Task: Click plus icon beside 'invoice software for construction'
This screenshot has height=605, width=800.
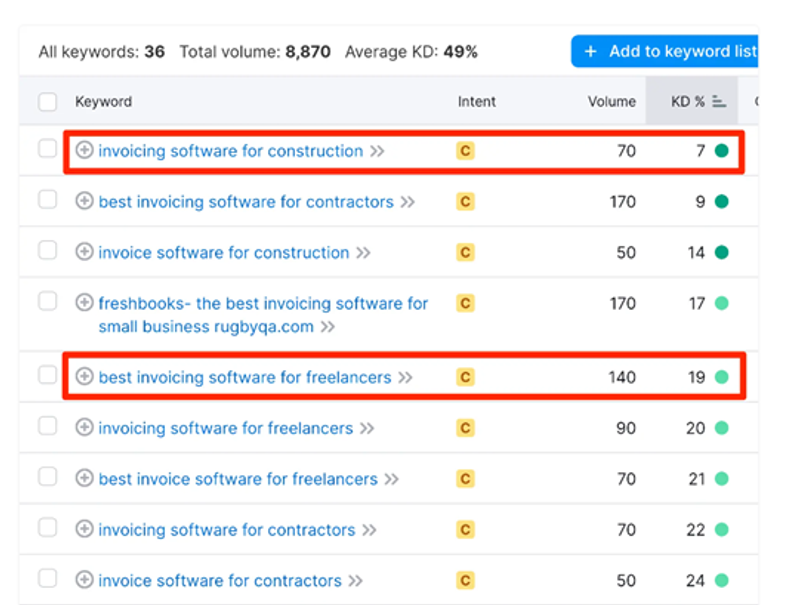Action: 84,251
